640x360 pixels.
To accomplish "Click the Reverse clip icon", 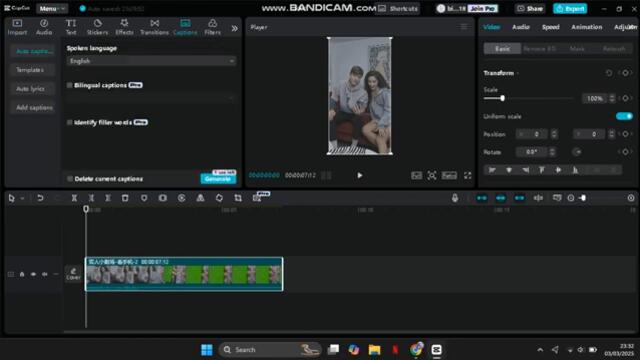I will pos(182,198).
